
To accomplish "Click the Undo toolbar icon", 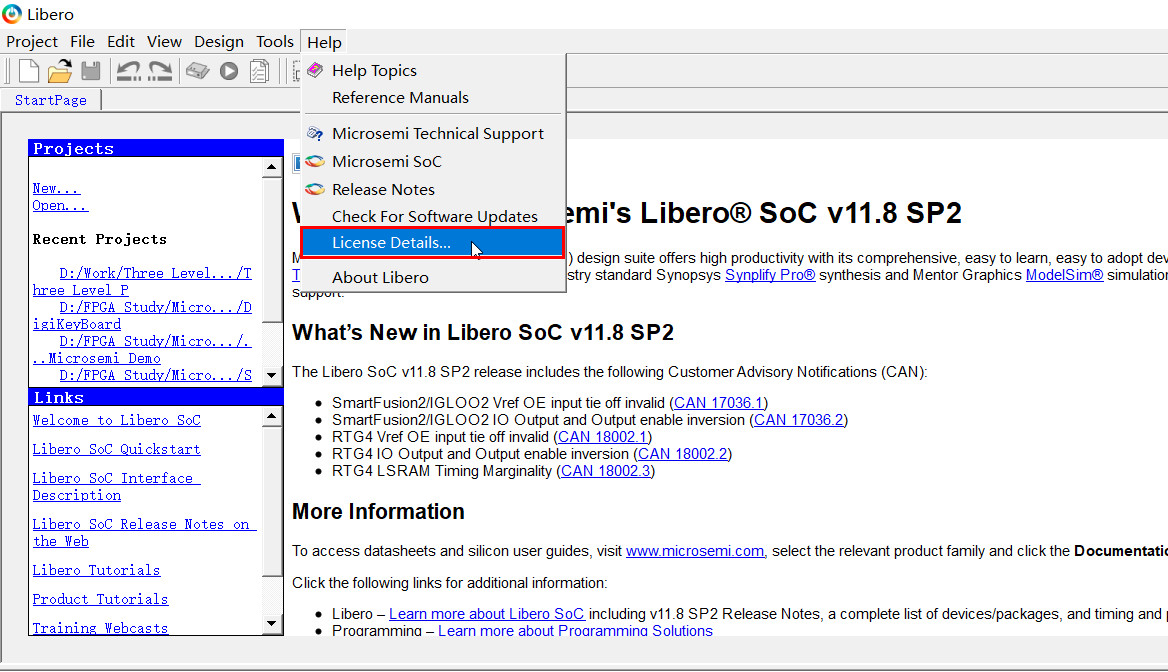I will (x=130, y=70).
